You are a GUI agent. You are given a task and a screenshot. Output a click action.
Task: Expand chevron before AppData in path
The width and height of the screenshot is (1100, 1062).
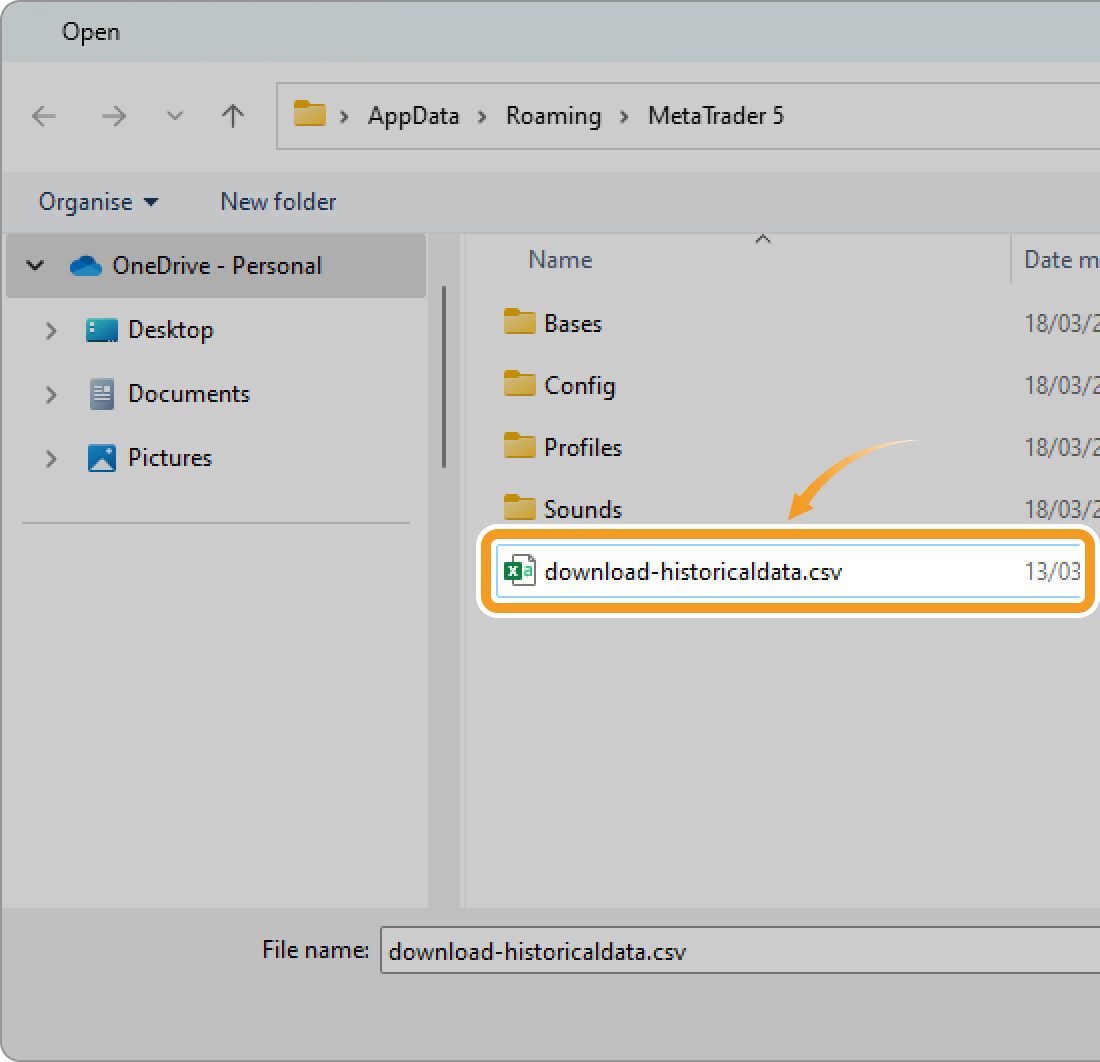344,116
